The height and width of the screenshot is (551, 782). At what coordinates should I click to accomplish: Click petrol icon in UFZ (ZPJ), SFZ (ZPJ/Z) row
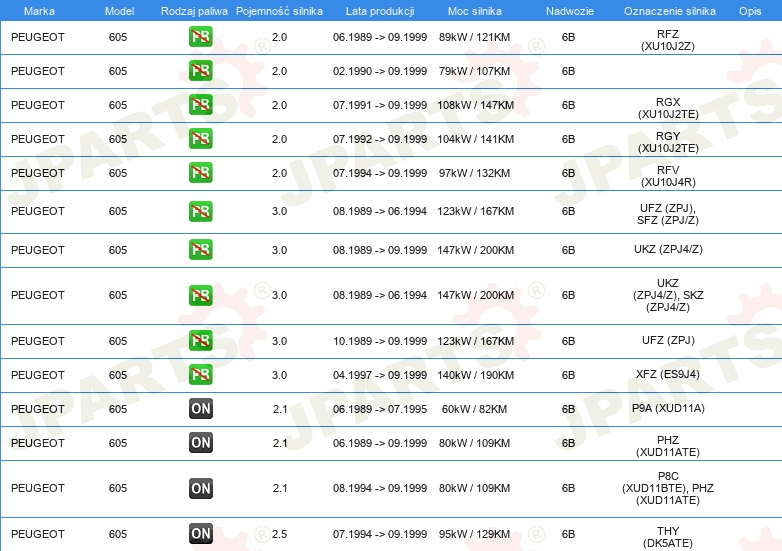pyautogui.click(x=200, y=211)
